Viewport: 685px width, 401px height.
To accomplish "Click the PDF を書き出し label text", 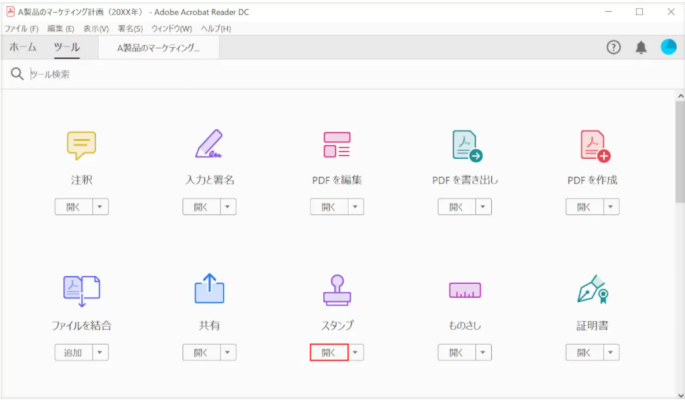I will (x=465, y=180).
